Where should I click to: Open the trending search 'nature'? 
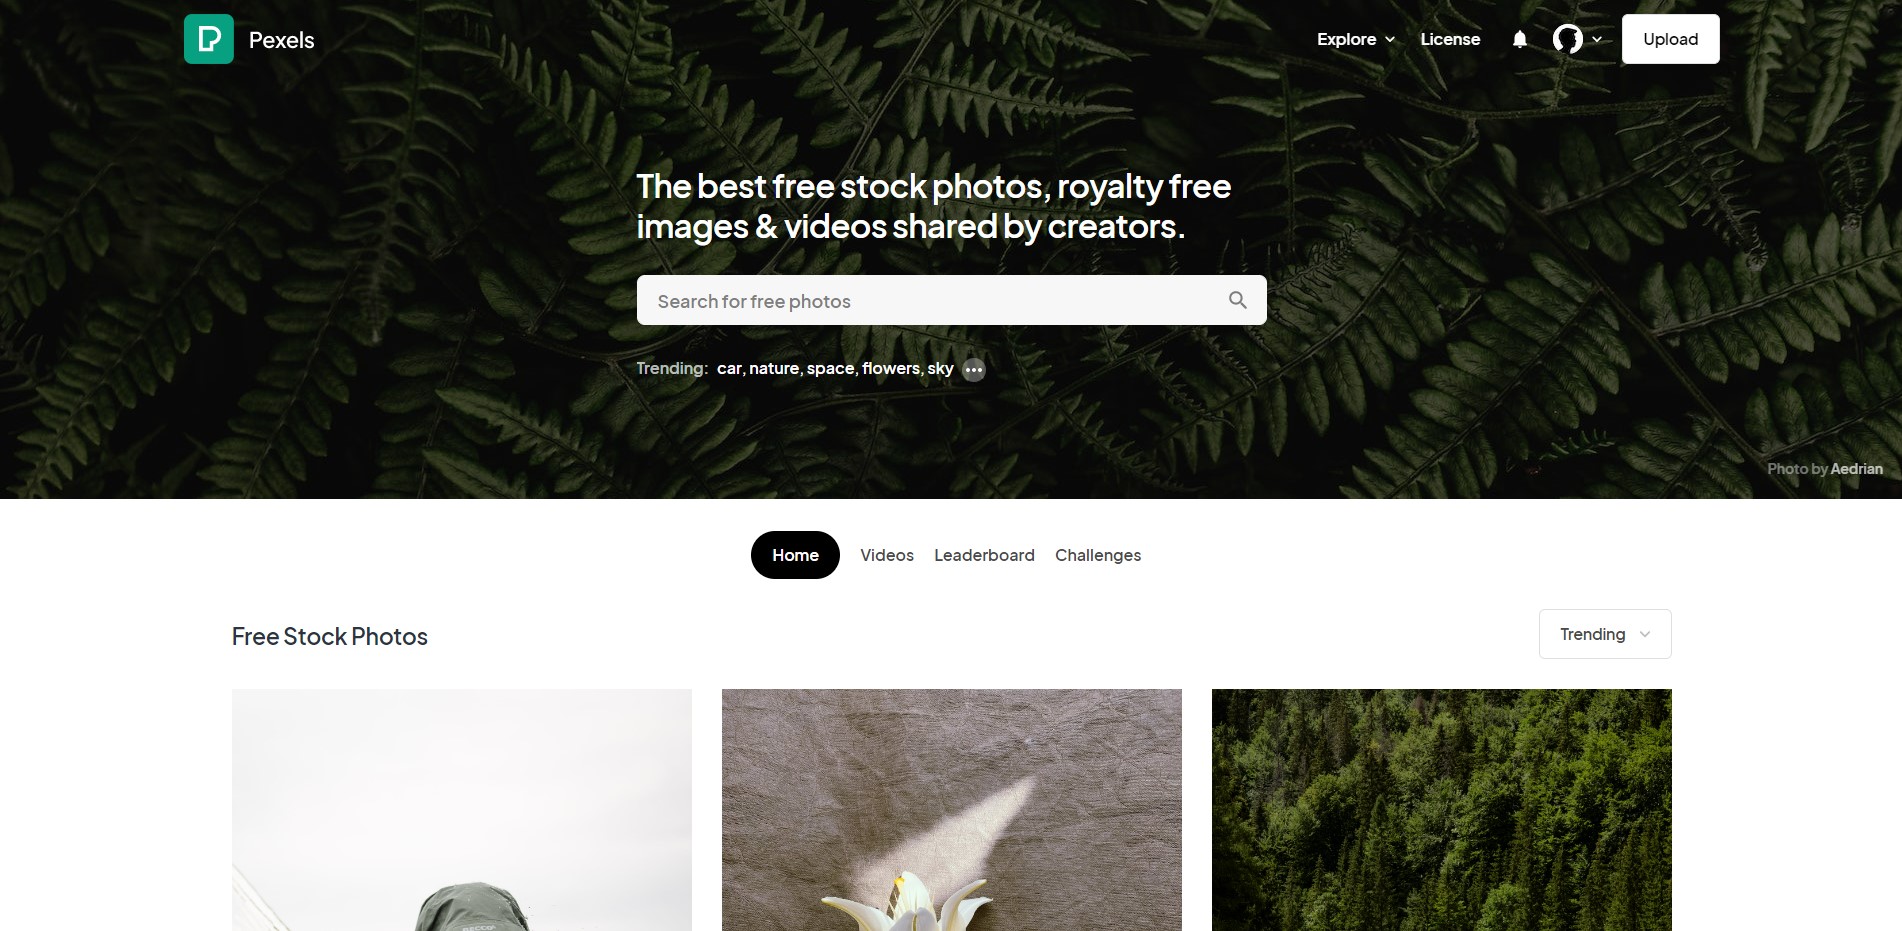(774, 368)
